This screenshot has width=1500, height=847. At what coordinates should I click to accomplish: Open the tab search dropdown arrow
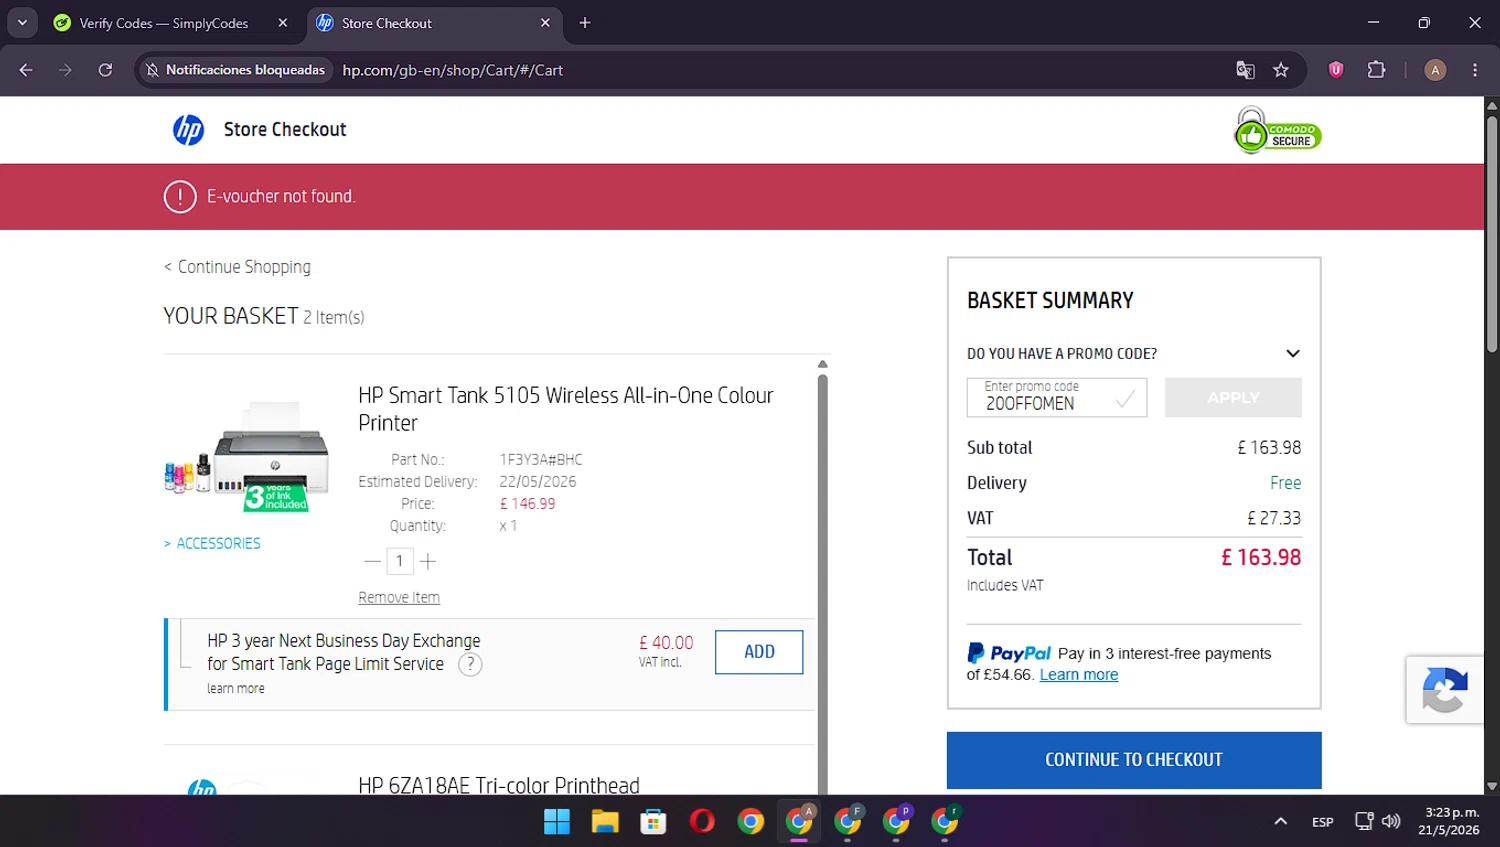[x=22, y=22]
